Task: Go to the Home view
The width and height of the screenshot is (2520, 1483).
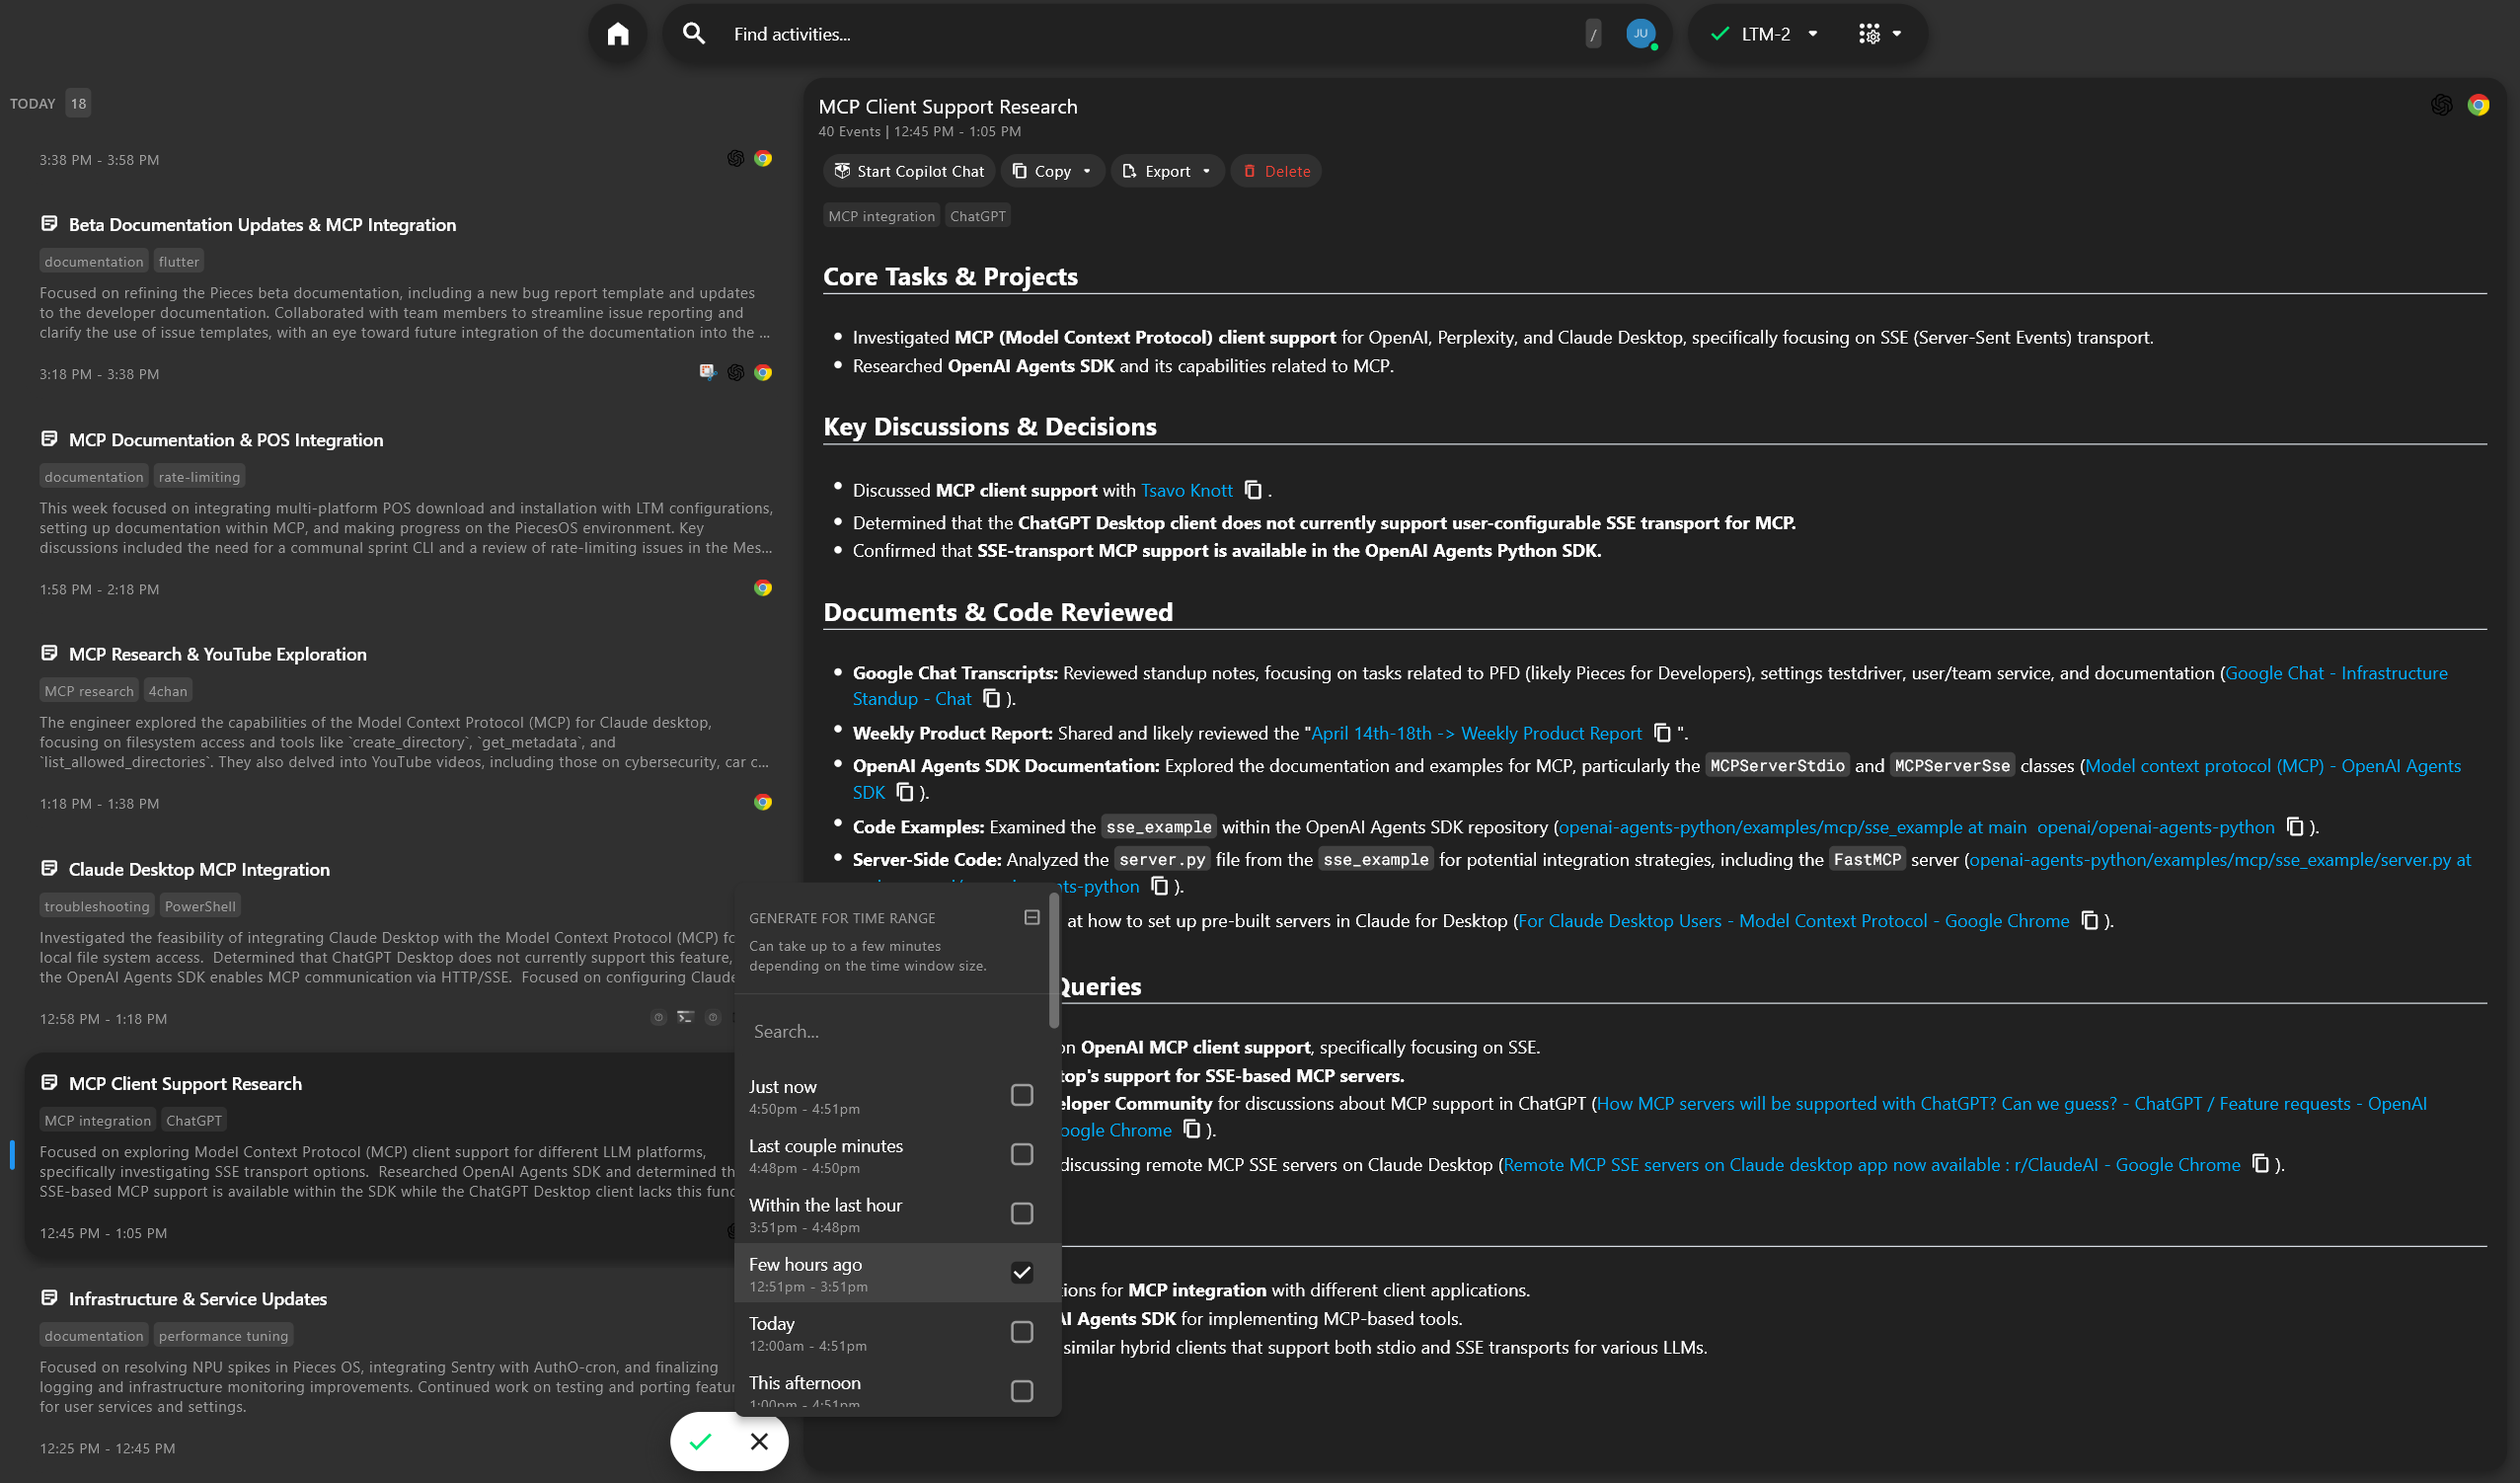Action: coord(618,34)
